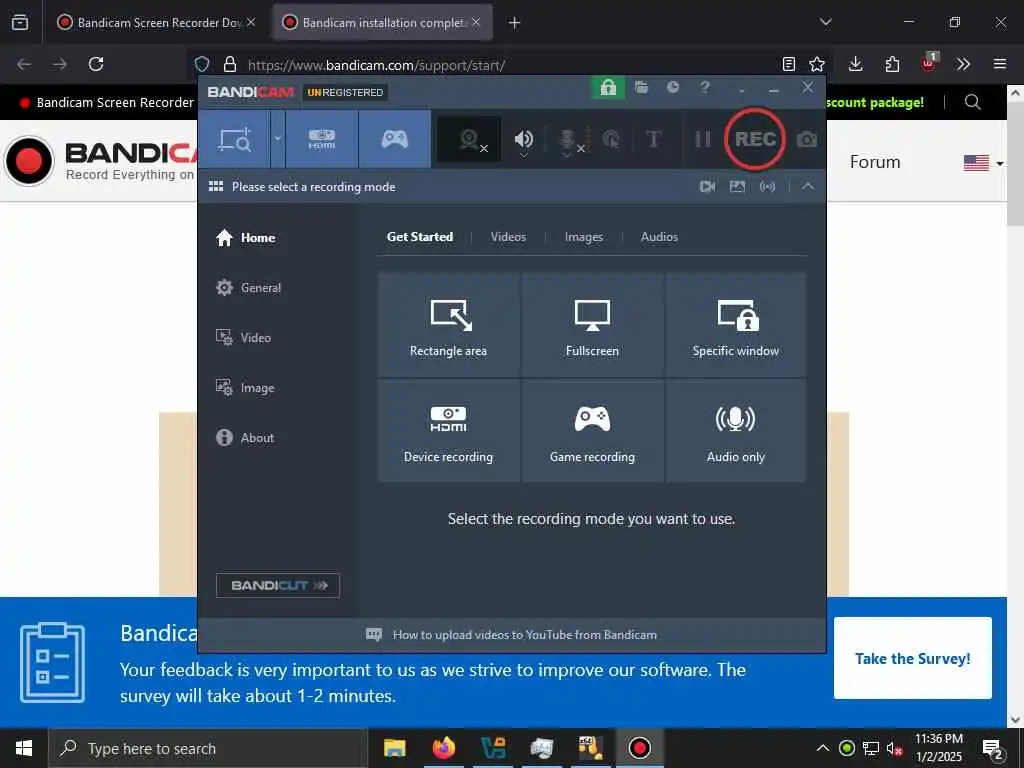This screenshot has height=768, width=1024.
Task: Click the Windows taskbar search box
Action: pos(208,748)
